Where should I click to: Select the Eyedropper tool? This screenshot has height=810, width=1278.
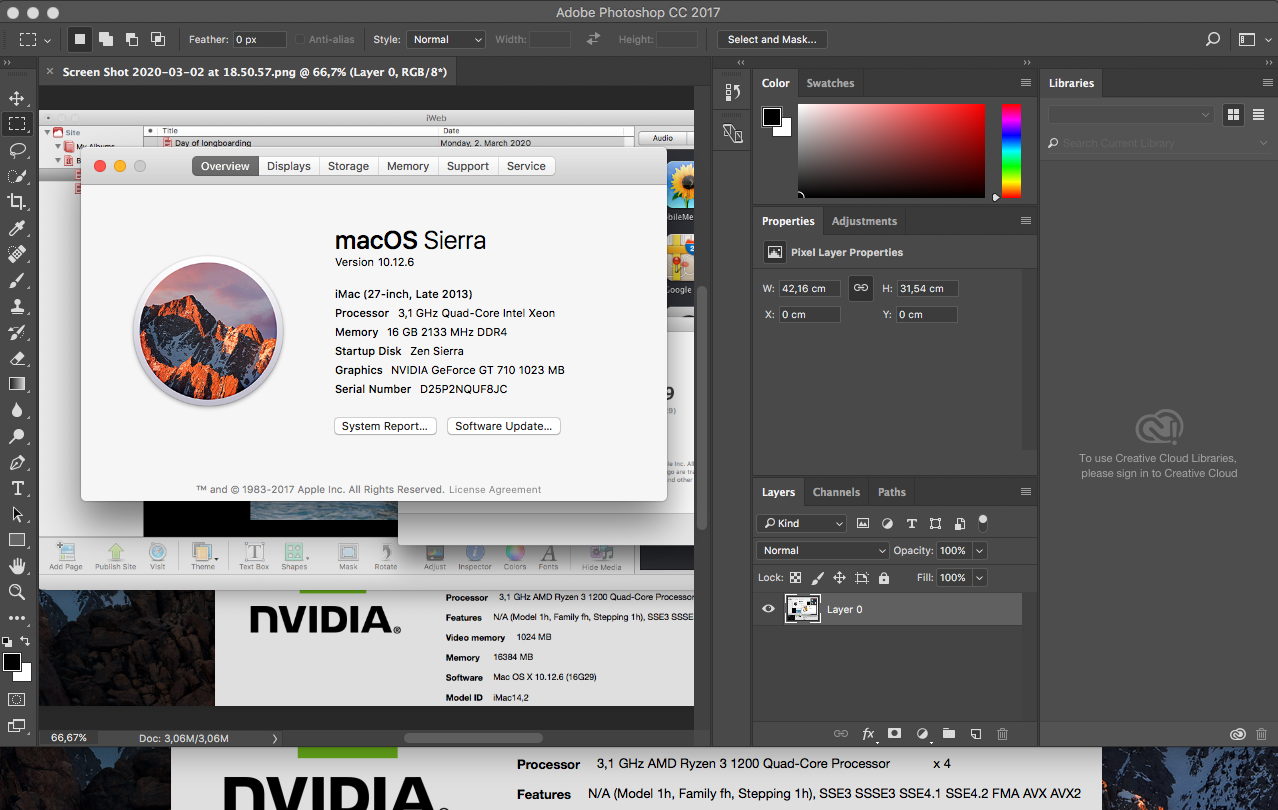click(17, 229)
